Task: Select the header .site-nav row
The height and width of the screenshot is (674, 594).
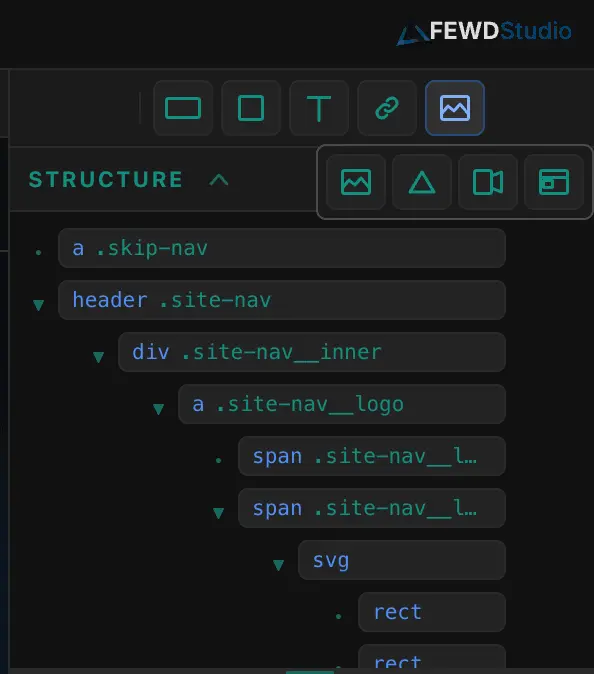Action: point(282,300)
